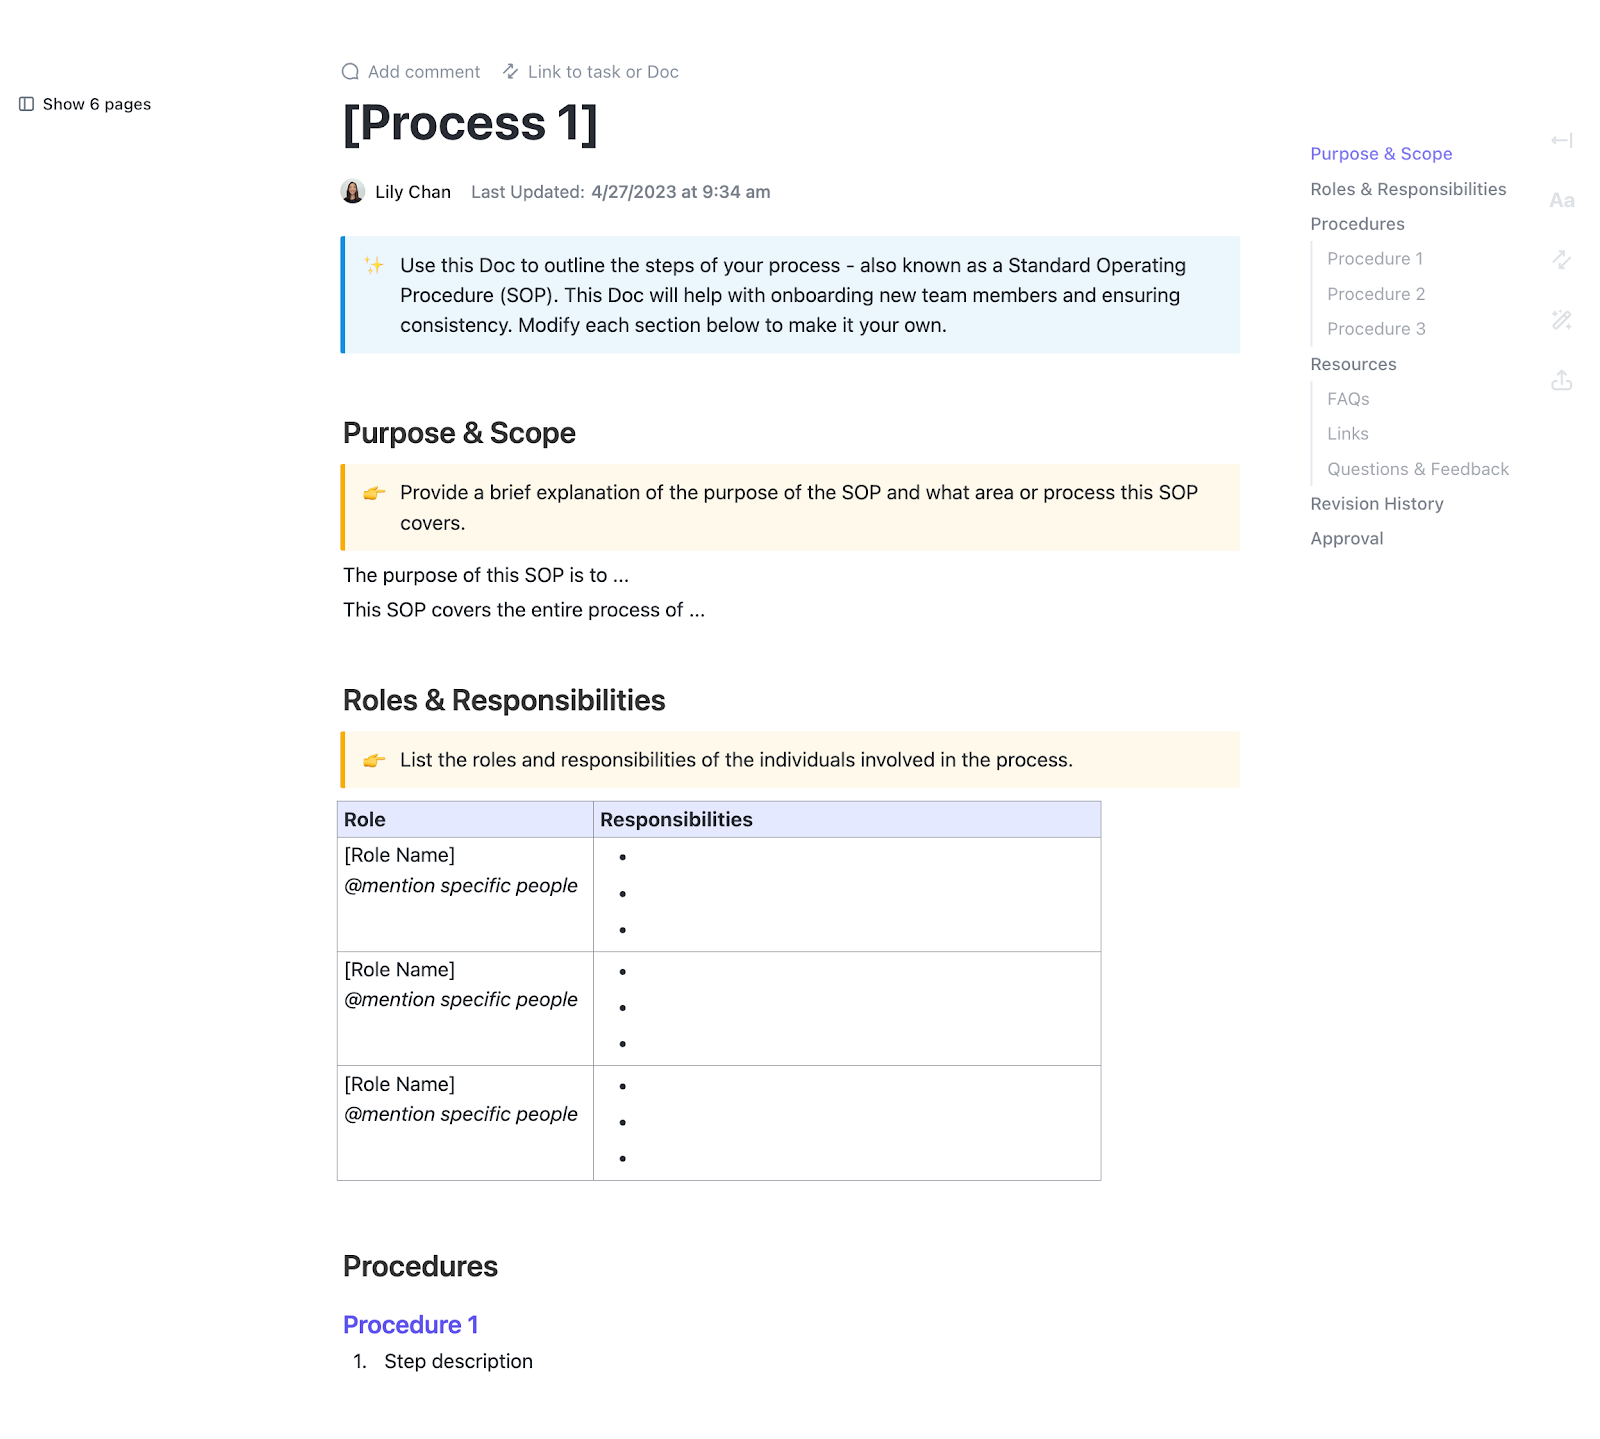Jump to FAQs in the outline
The height and width of the screenshot is (1439, 1600).
point(1348,399)
